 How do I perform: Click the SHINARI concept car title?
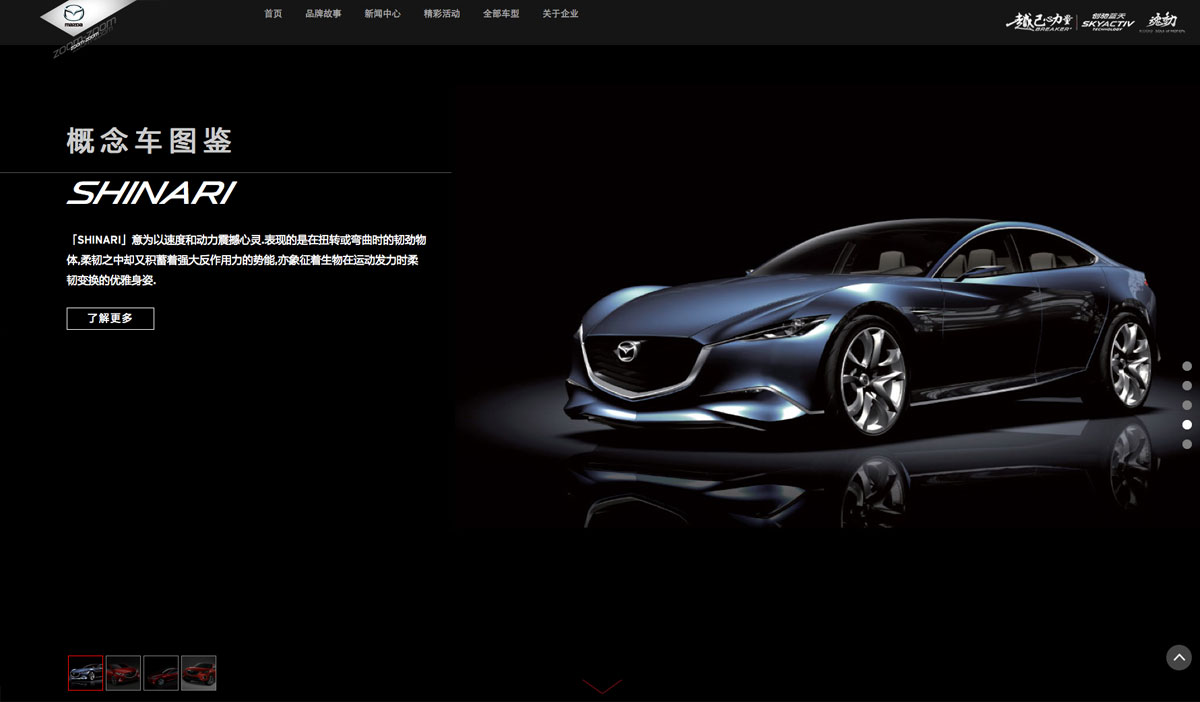coord(152,193)
